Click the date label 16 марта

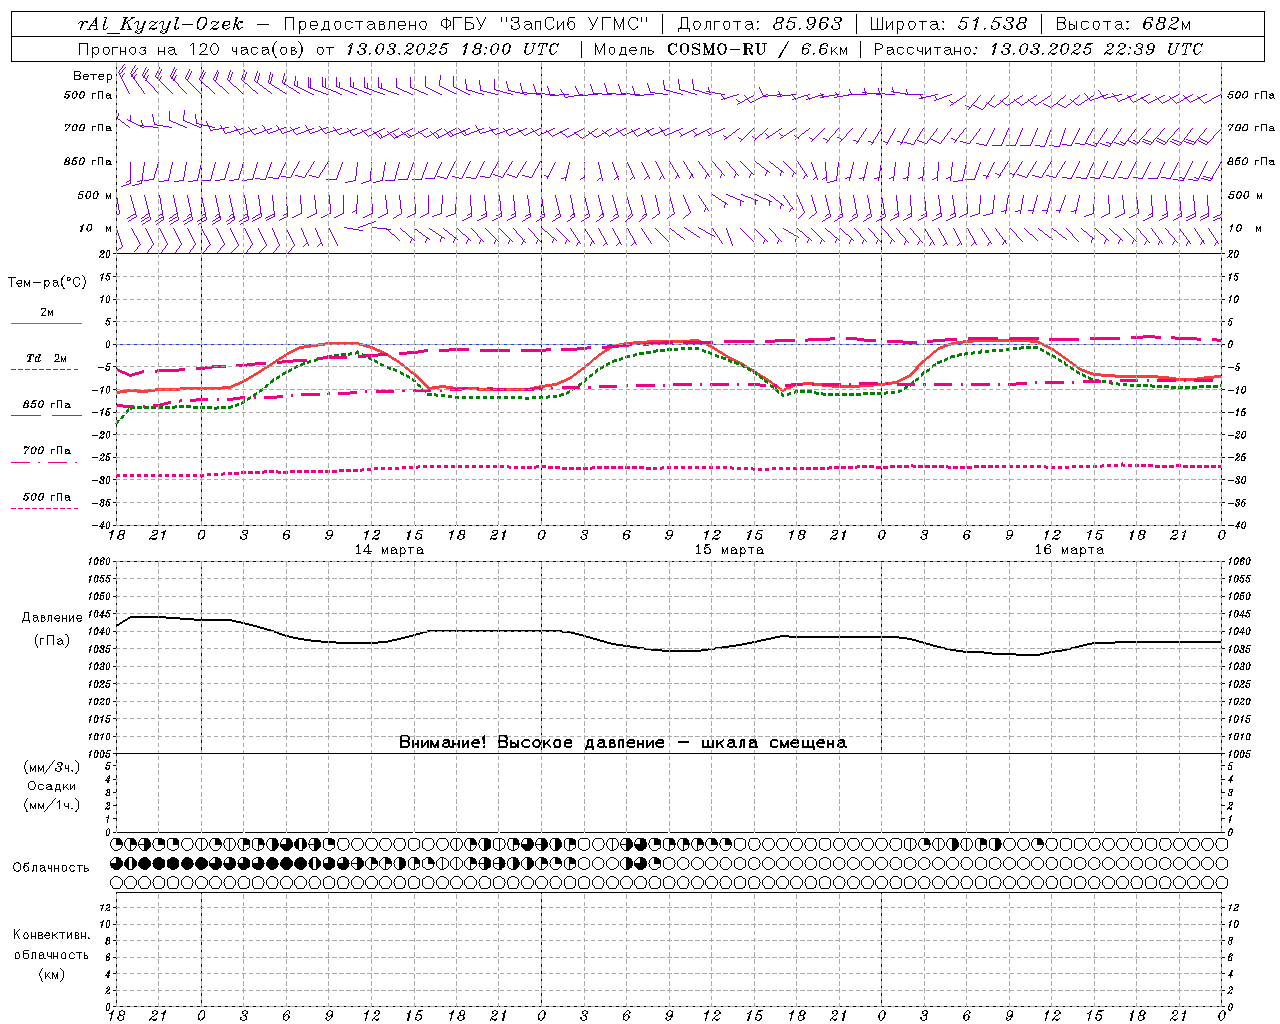(1069, 550)
